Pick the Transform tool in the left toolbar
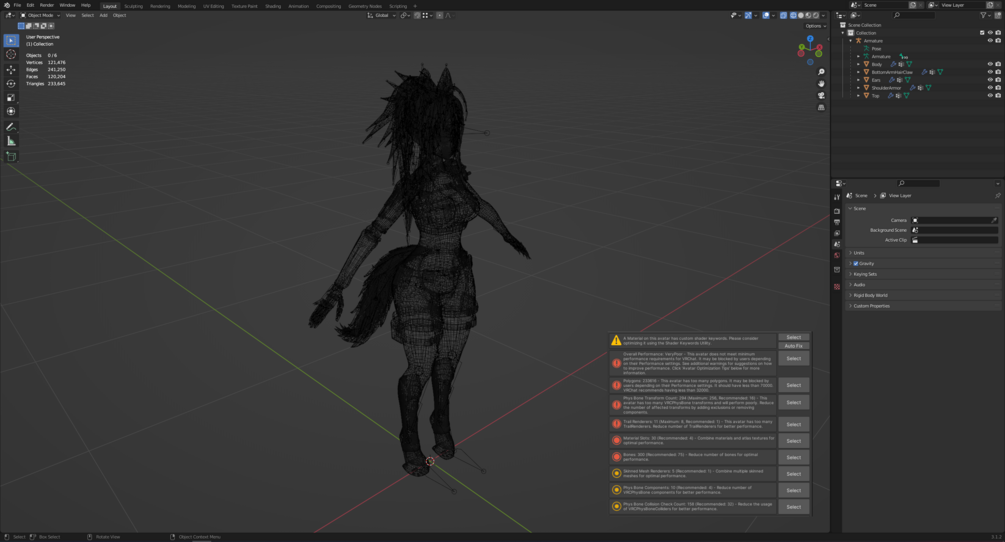Viewport: 1005px width, 542px height. click(x=11, y=111)
